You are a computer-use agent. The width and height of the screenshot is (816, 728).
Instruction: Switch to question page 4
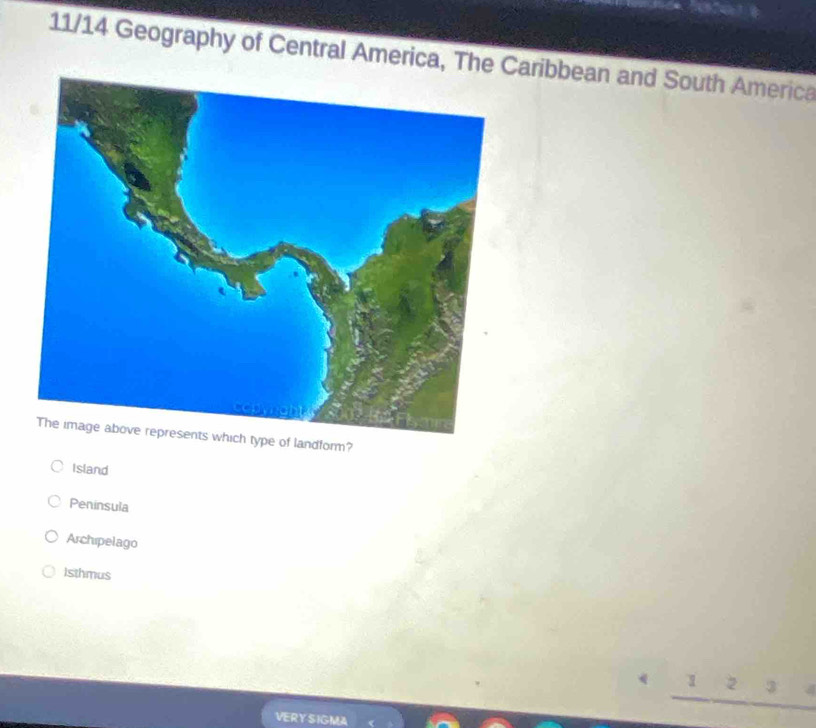[x=808, y=686]
